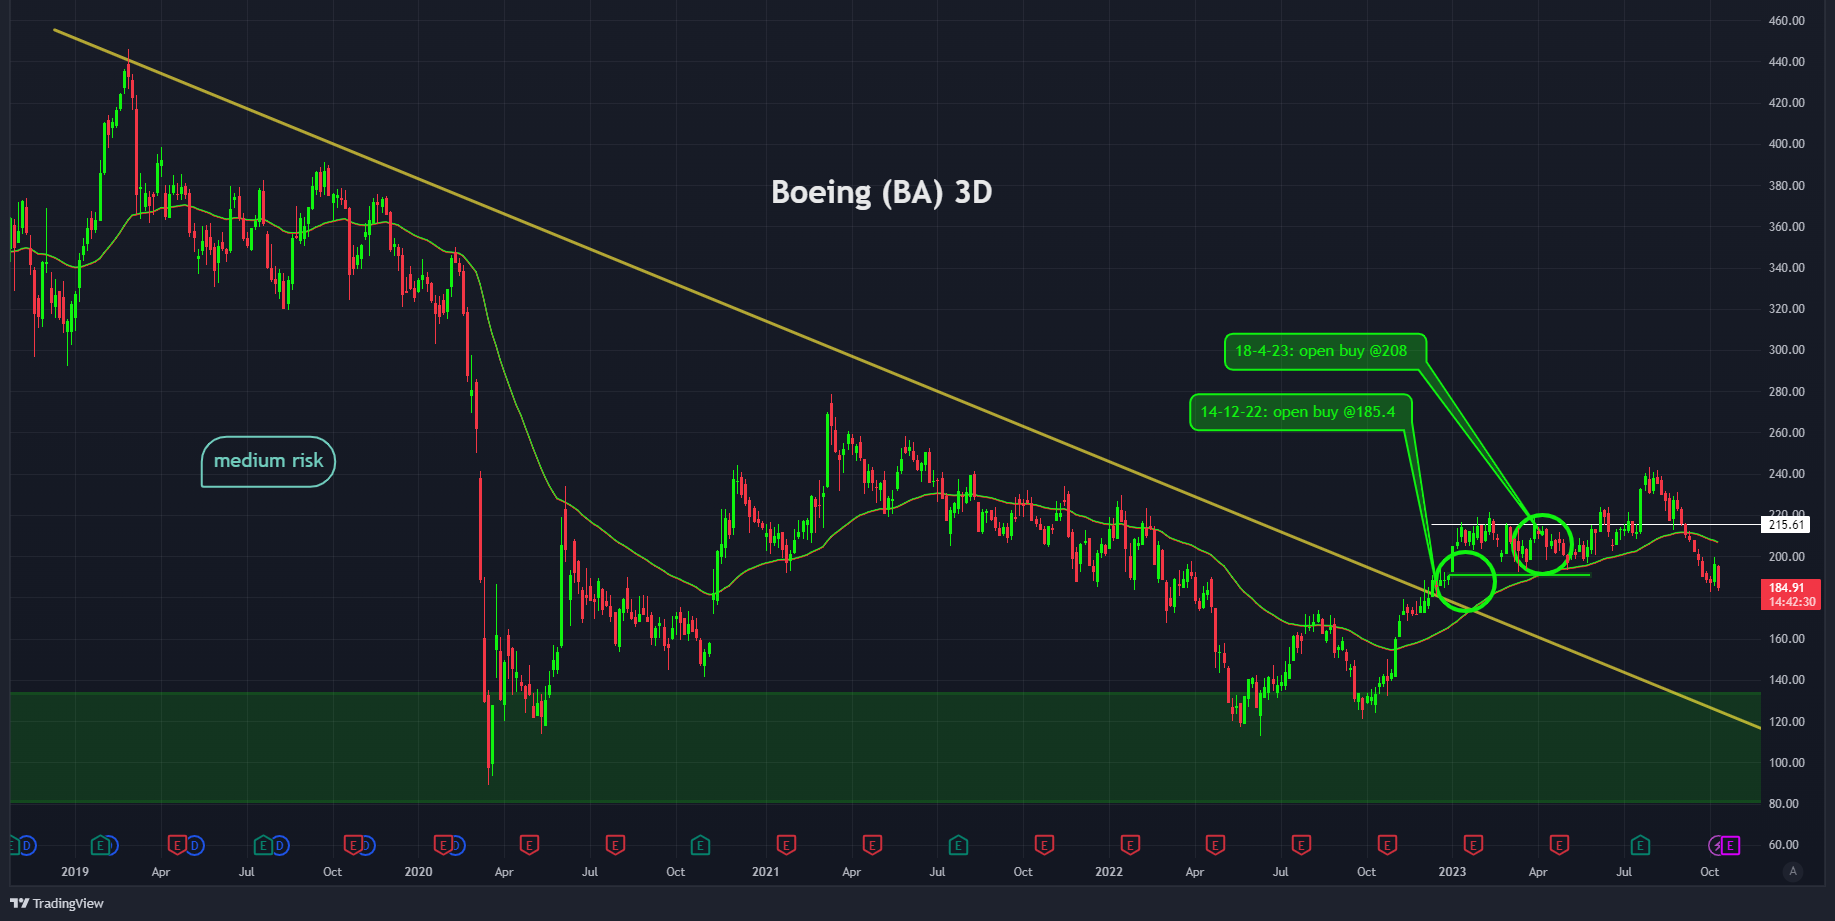Click the 400.00 price axis label

(1786, 144)
